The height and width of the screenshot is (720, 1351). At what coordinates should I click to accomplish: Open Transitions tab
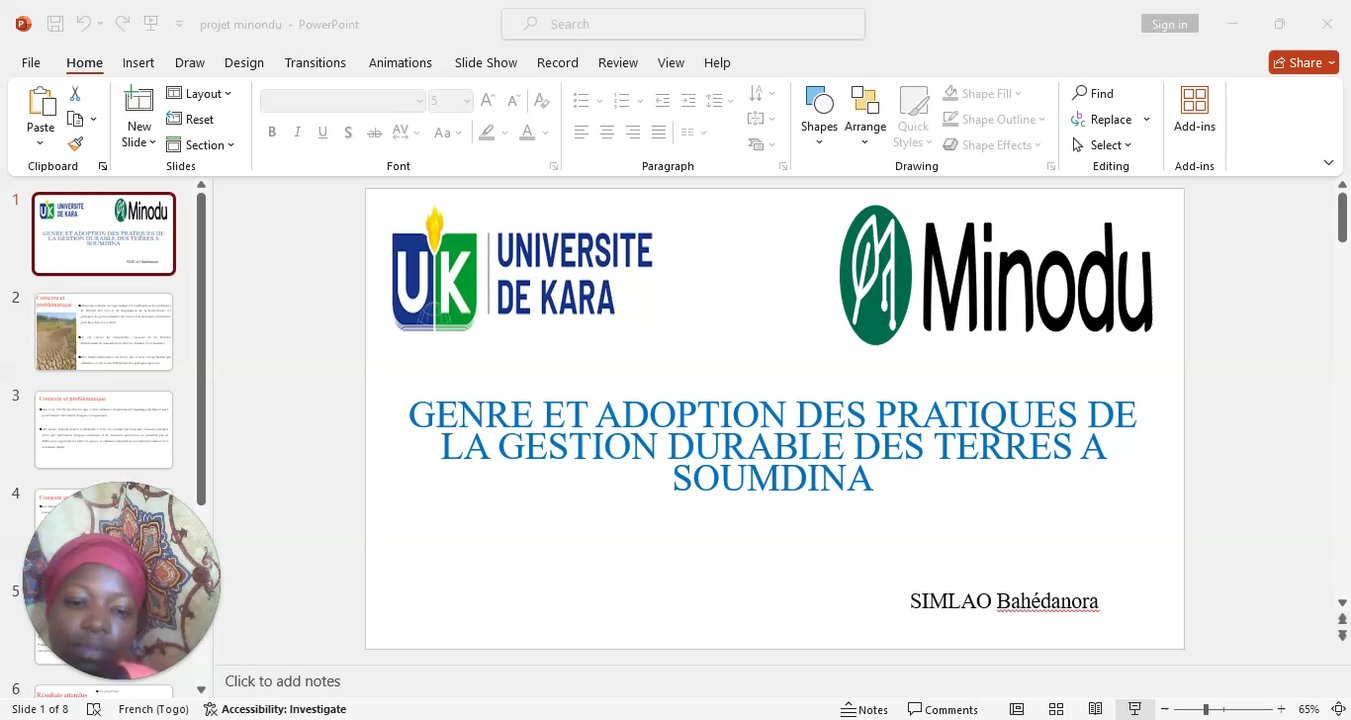[315, 62]
